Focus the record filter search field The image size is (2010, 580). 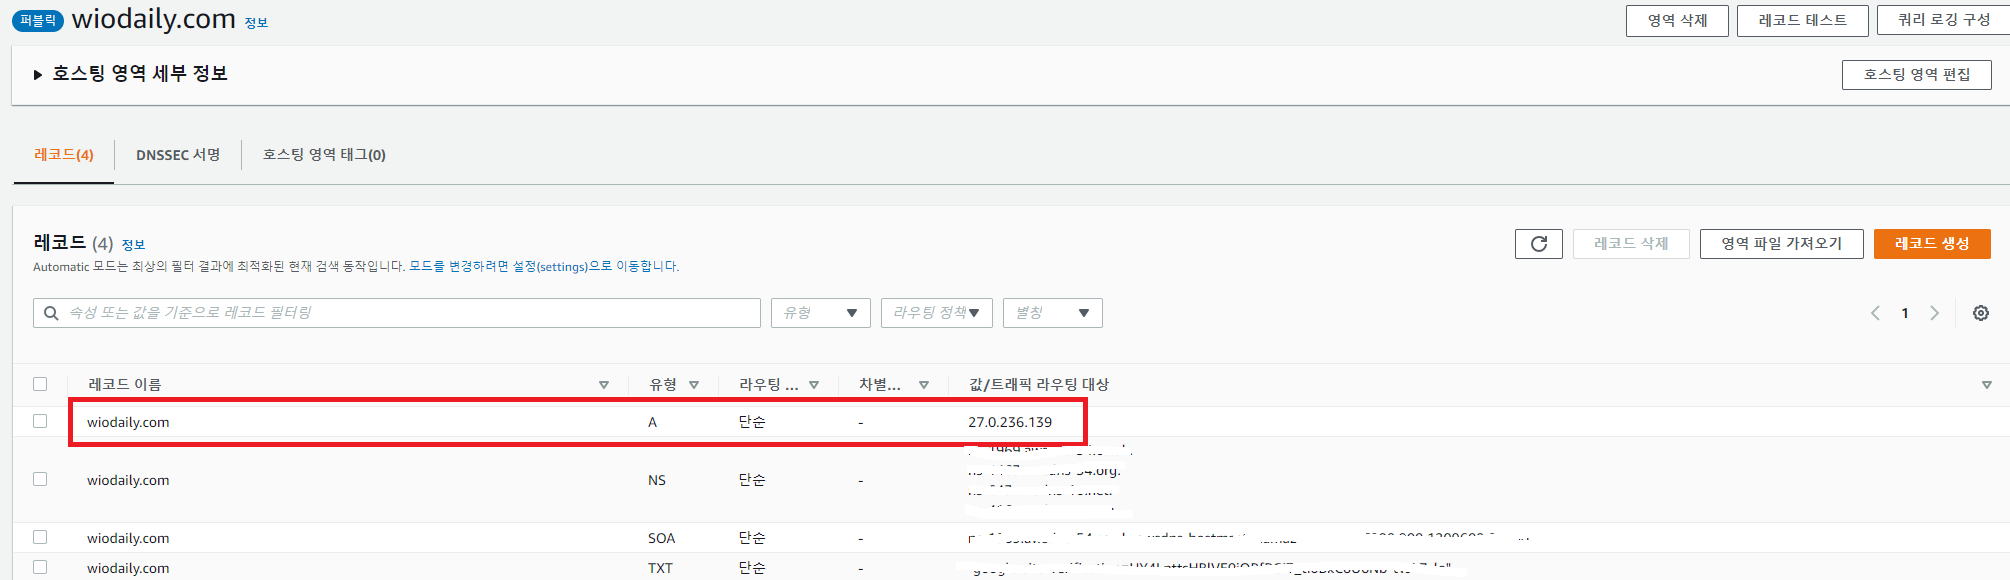[x=397, y=313]
